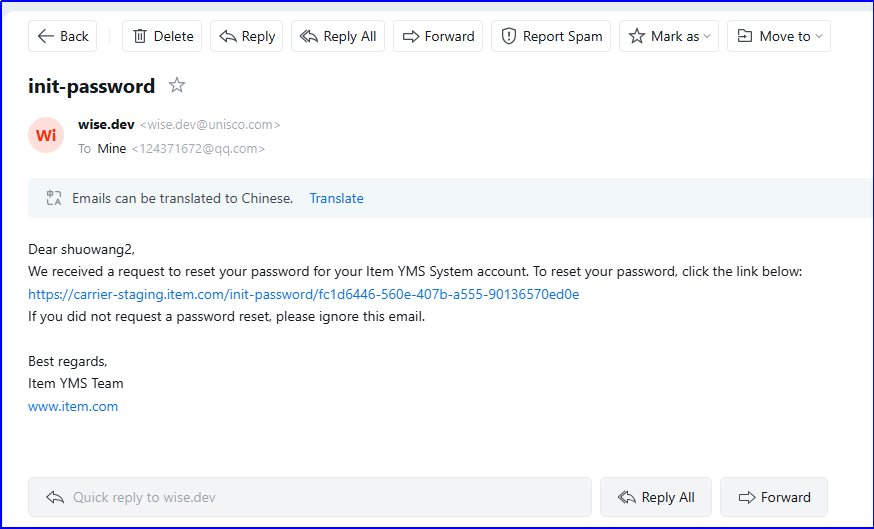Click the bottom Reply All button
Screen dimensions: 874x529
656,497
